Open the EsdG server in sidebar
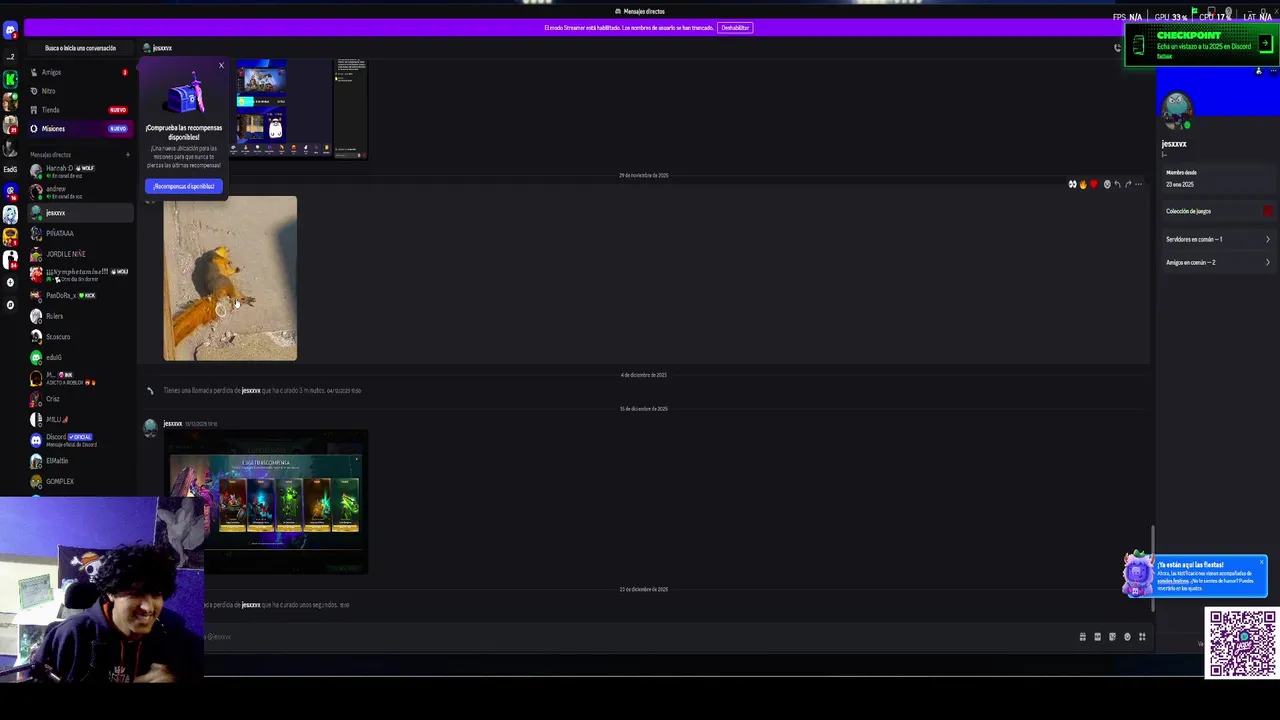1280x720 pixels. pos(10,169)
